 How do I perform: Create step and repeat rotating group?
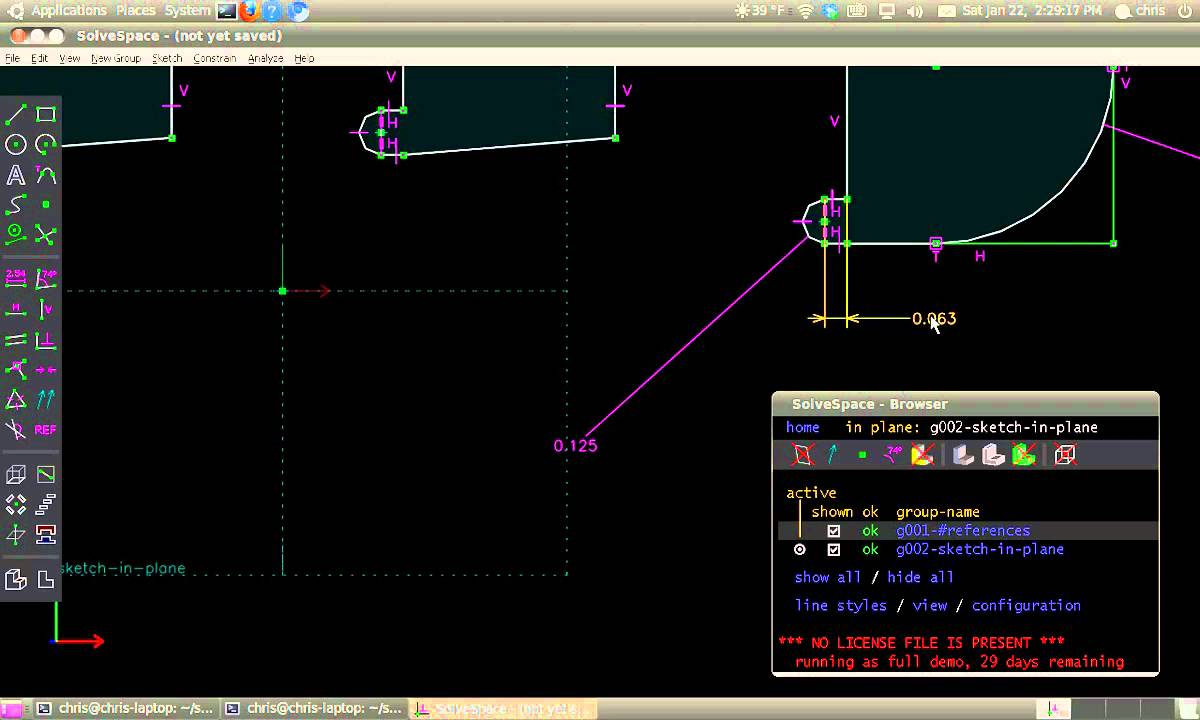(x=16, y=505)
